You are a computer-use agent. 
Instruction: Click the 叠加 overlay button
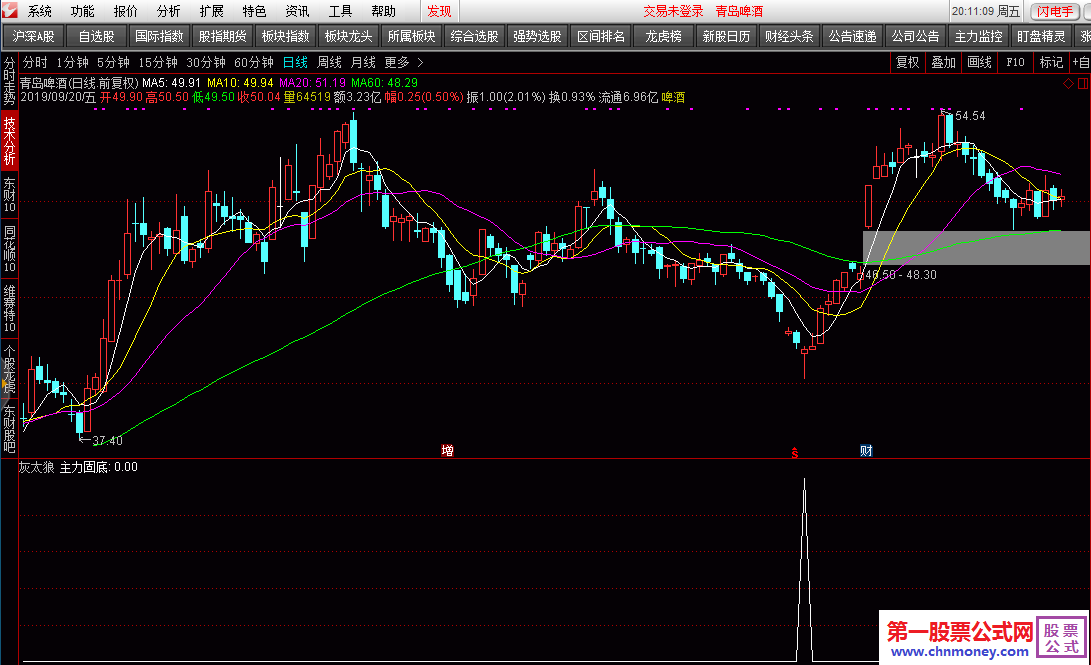click(943, 63)
